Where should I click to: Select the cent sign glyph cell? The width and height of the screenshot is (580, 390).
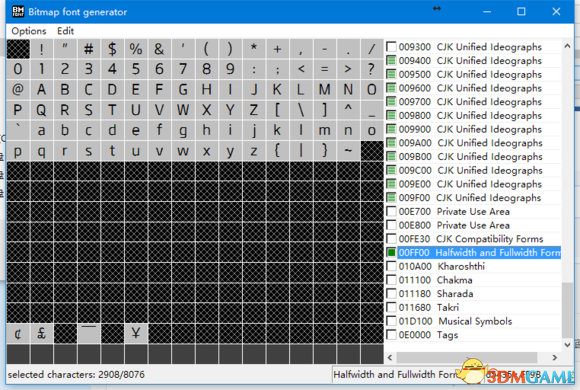18,333
